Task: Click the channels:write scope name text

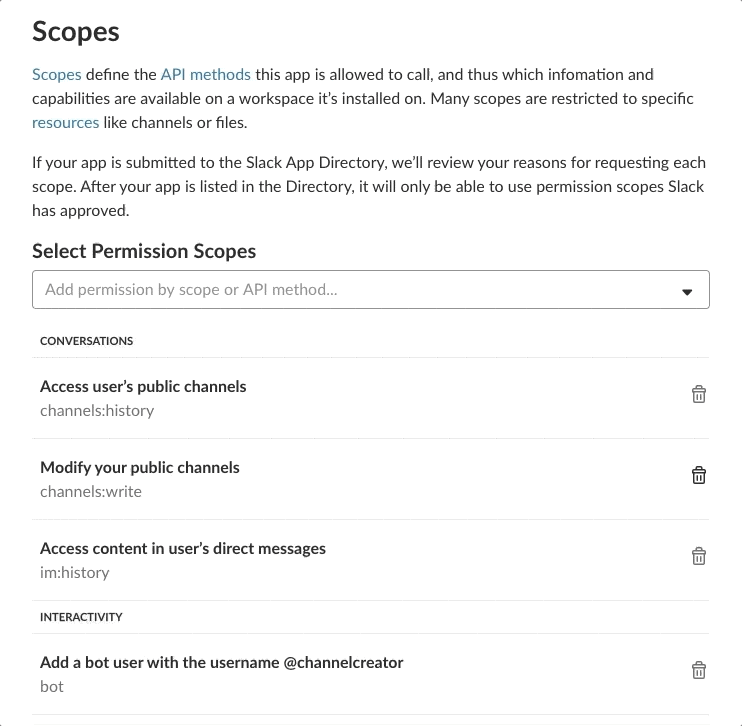Action: [91, 491]
